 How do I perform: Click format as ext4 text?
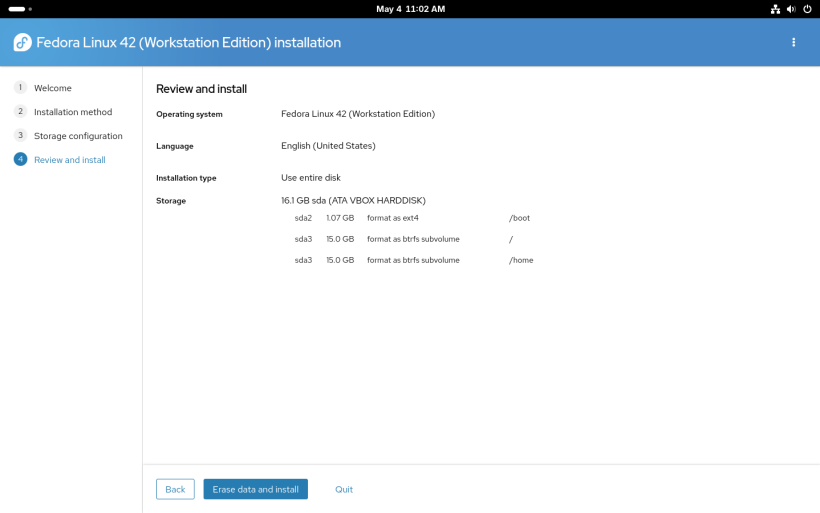coord(393,218)
